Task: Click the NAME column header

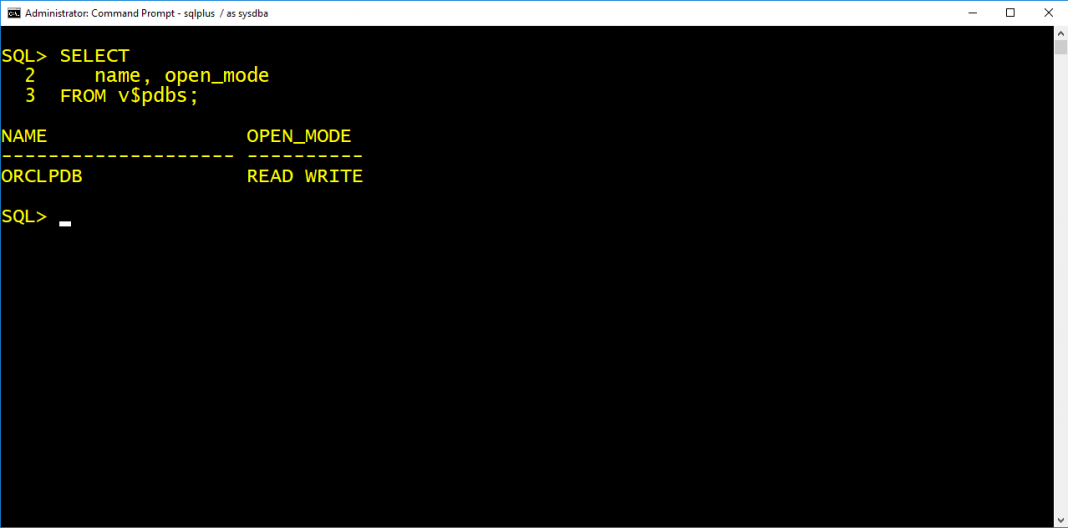Action: pyautogui.click(x=24, y=136)
